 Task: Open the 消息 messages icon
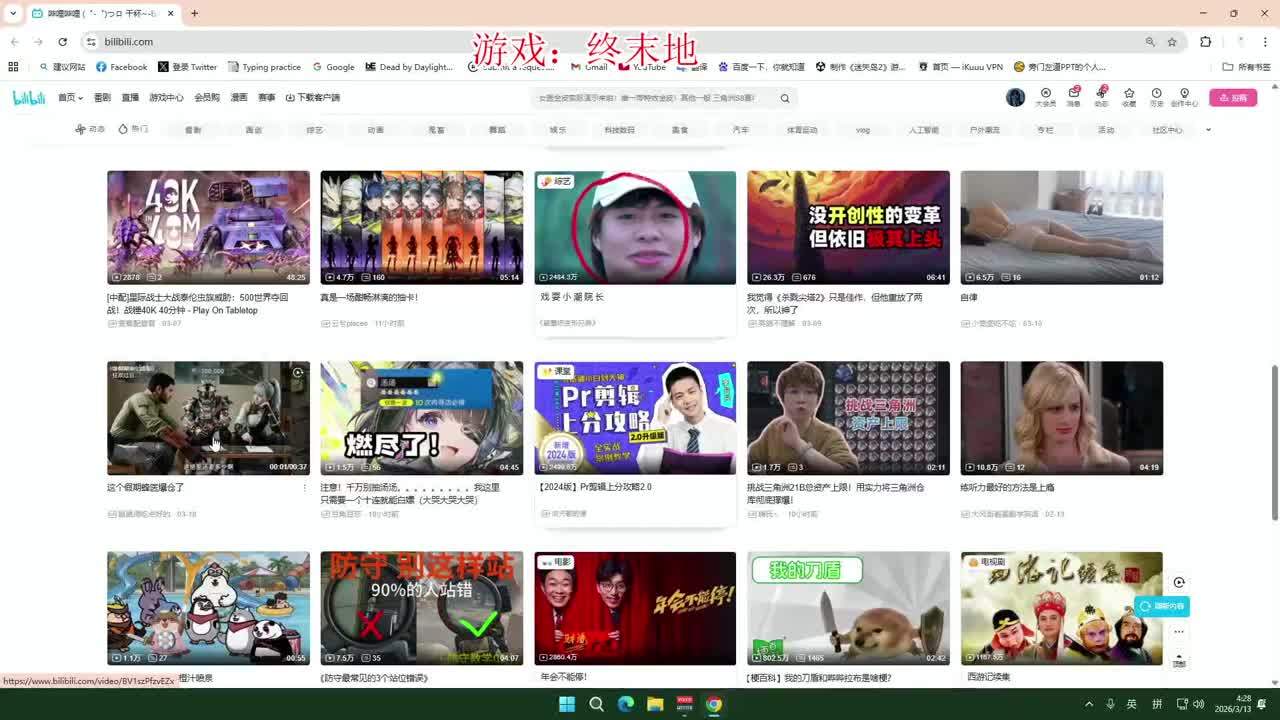tap(1073, 96)
